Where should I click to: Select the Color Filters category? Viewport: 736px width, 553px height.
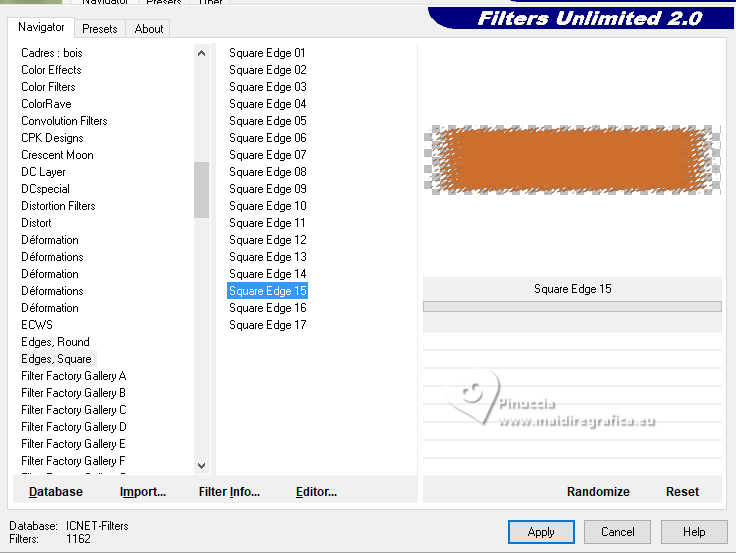[48, 87]
